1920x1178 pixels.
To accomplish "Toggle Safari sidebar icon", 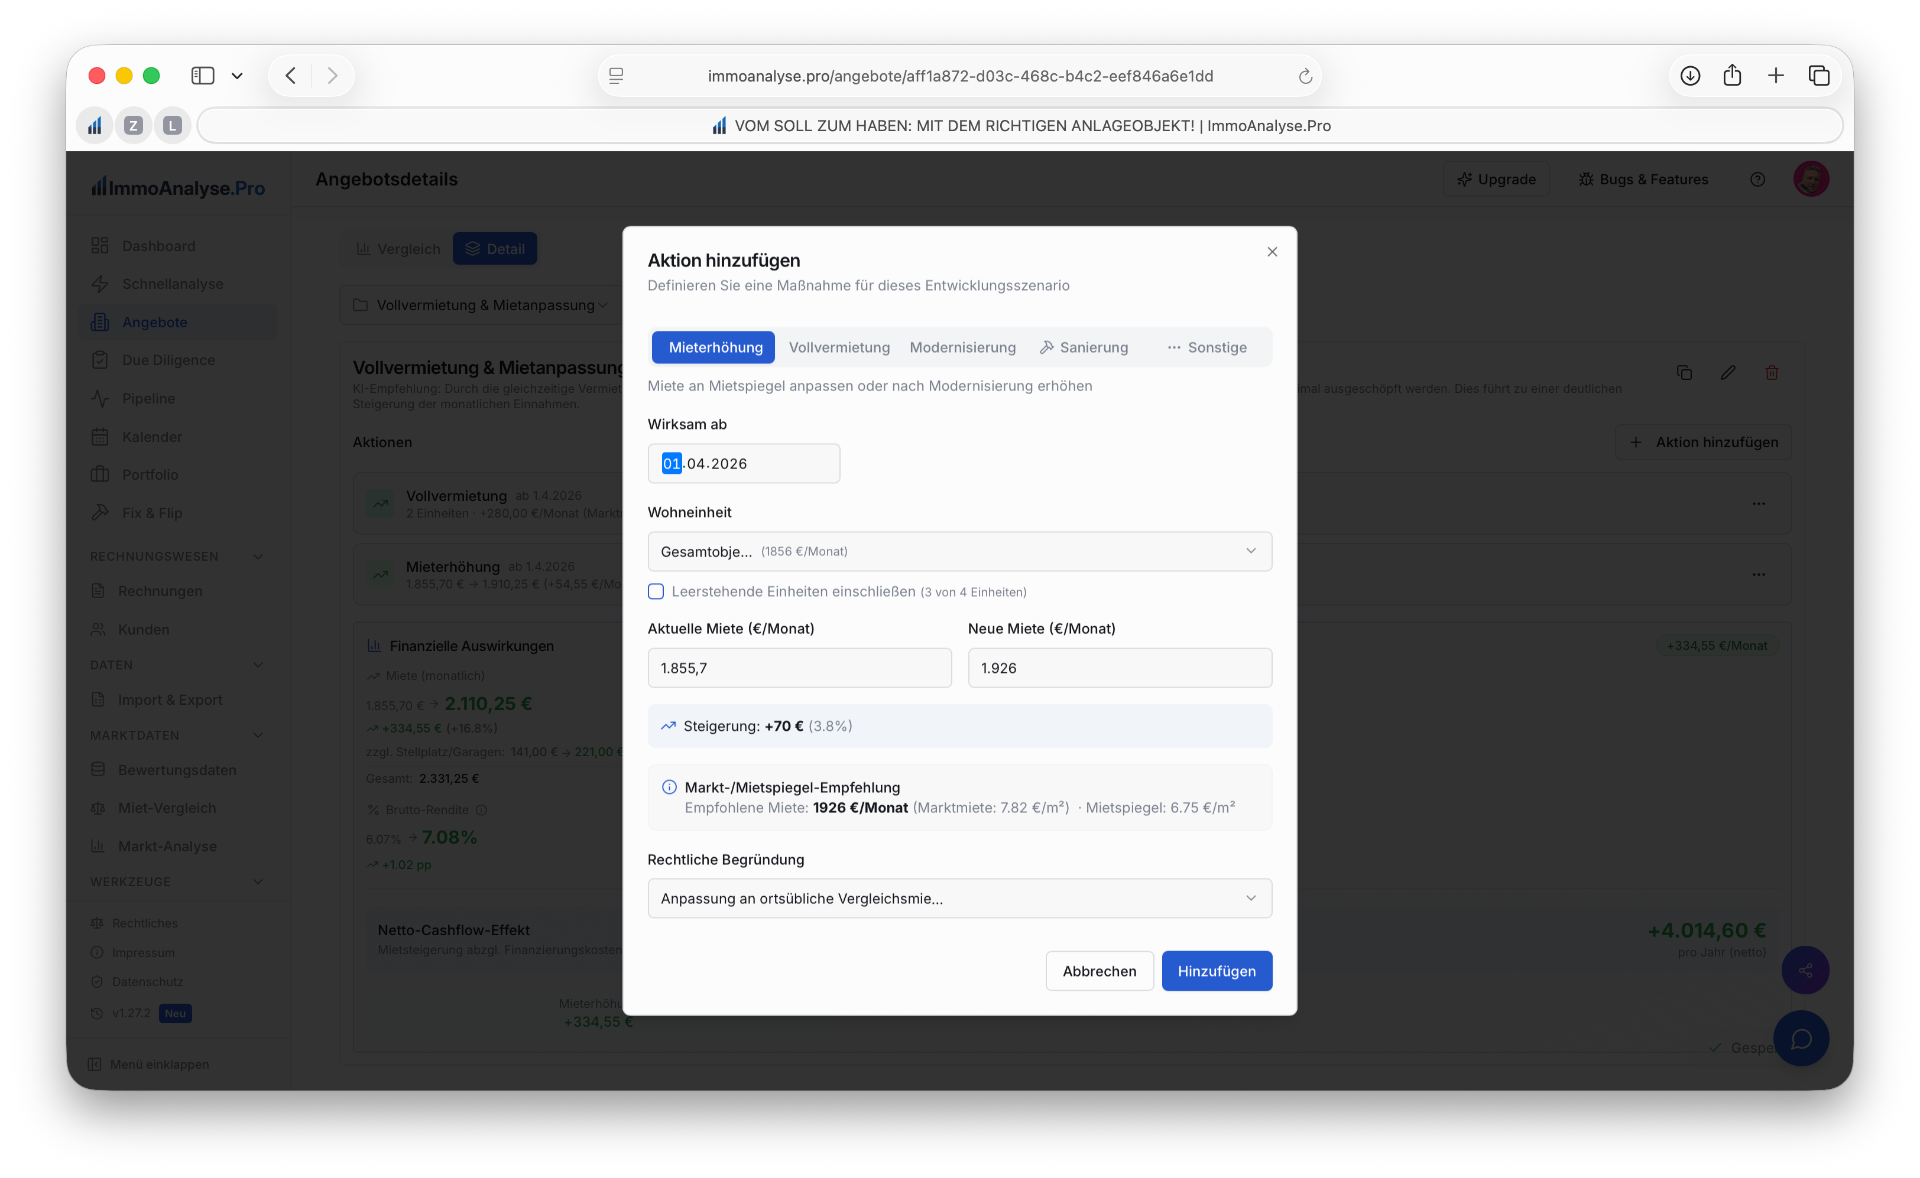I will click(203, 76).
